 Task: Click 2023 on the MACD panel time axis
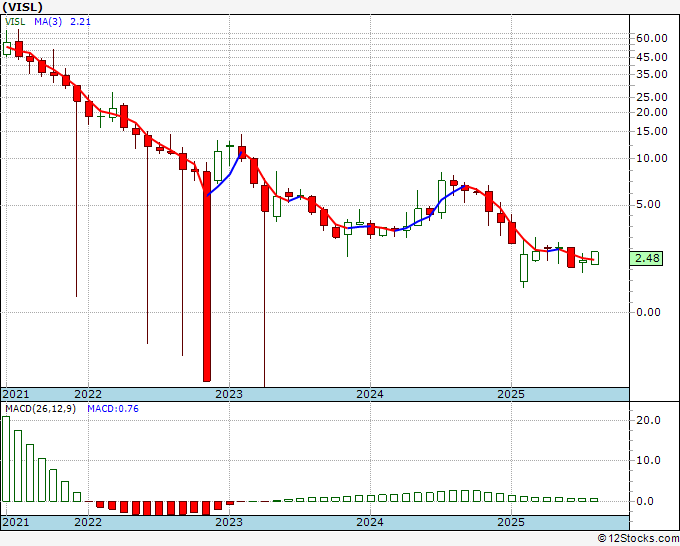(x=229, y=522)
